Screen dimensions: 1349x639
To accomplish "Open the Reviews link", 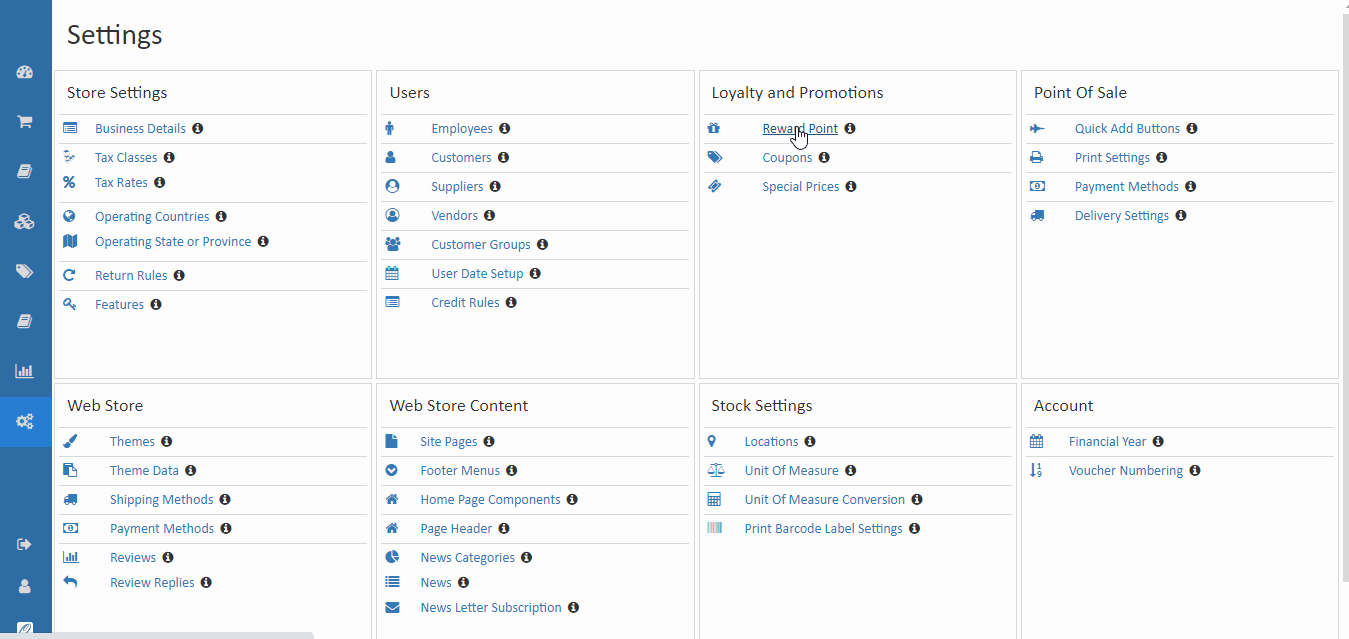I will 133,558.
